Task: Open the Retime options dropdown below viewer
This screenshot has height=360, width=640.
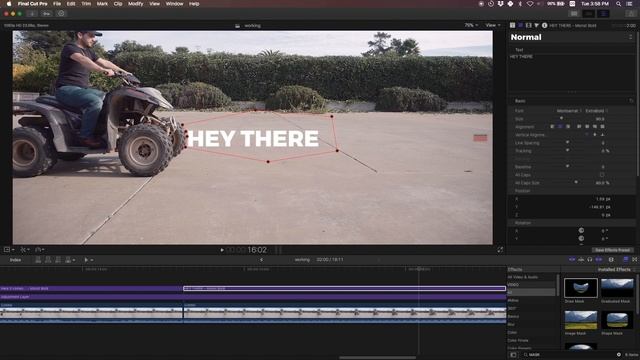Action: click(x=40, y=249)
